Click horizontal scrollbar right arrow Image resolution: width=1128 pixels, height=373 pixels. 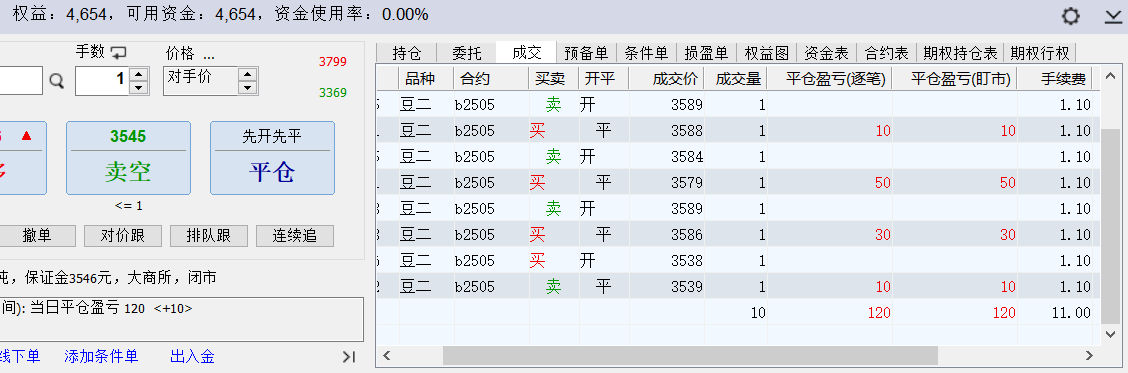point(1090,356)
